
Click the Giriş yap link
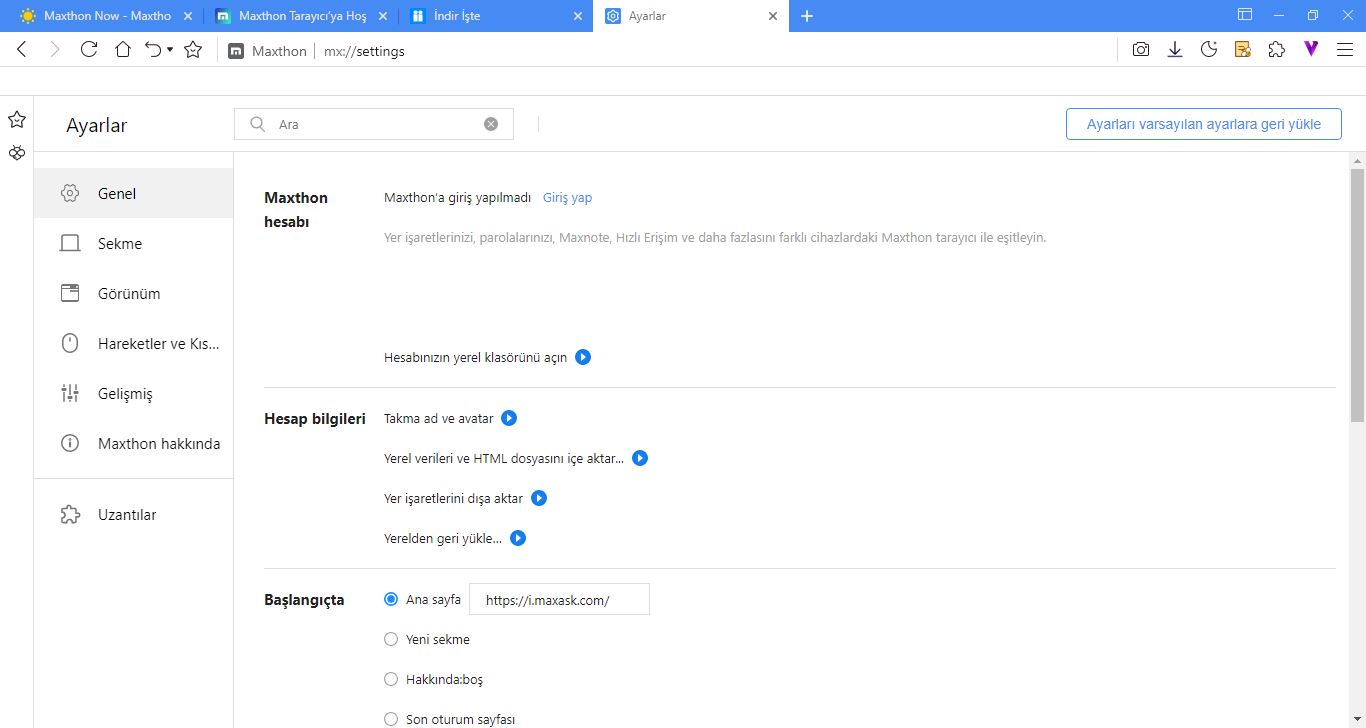(x=567, y=198)
